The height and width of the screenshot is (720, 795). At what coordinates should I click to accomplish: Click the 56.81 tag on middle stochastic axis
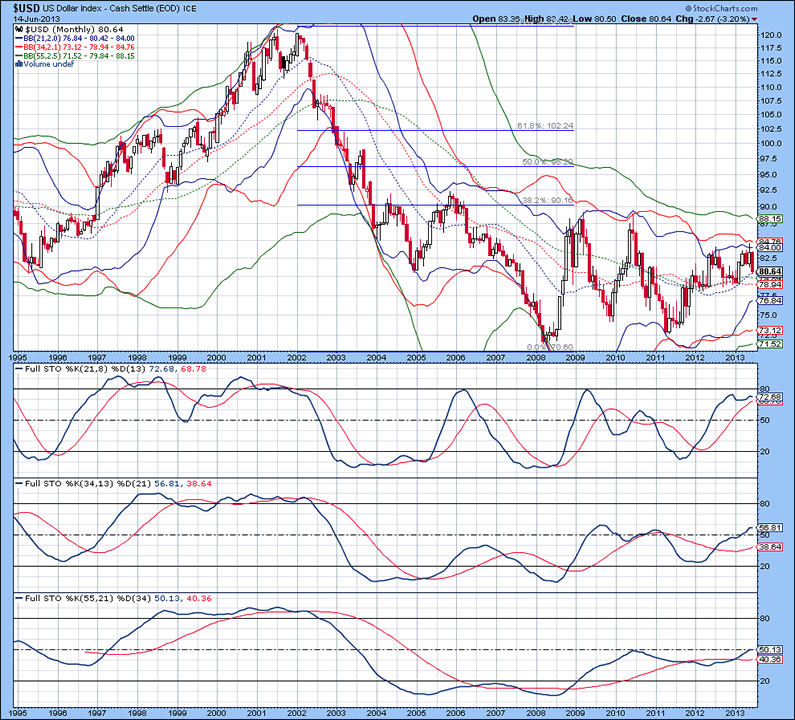pos(768,527)
